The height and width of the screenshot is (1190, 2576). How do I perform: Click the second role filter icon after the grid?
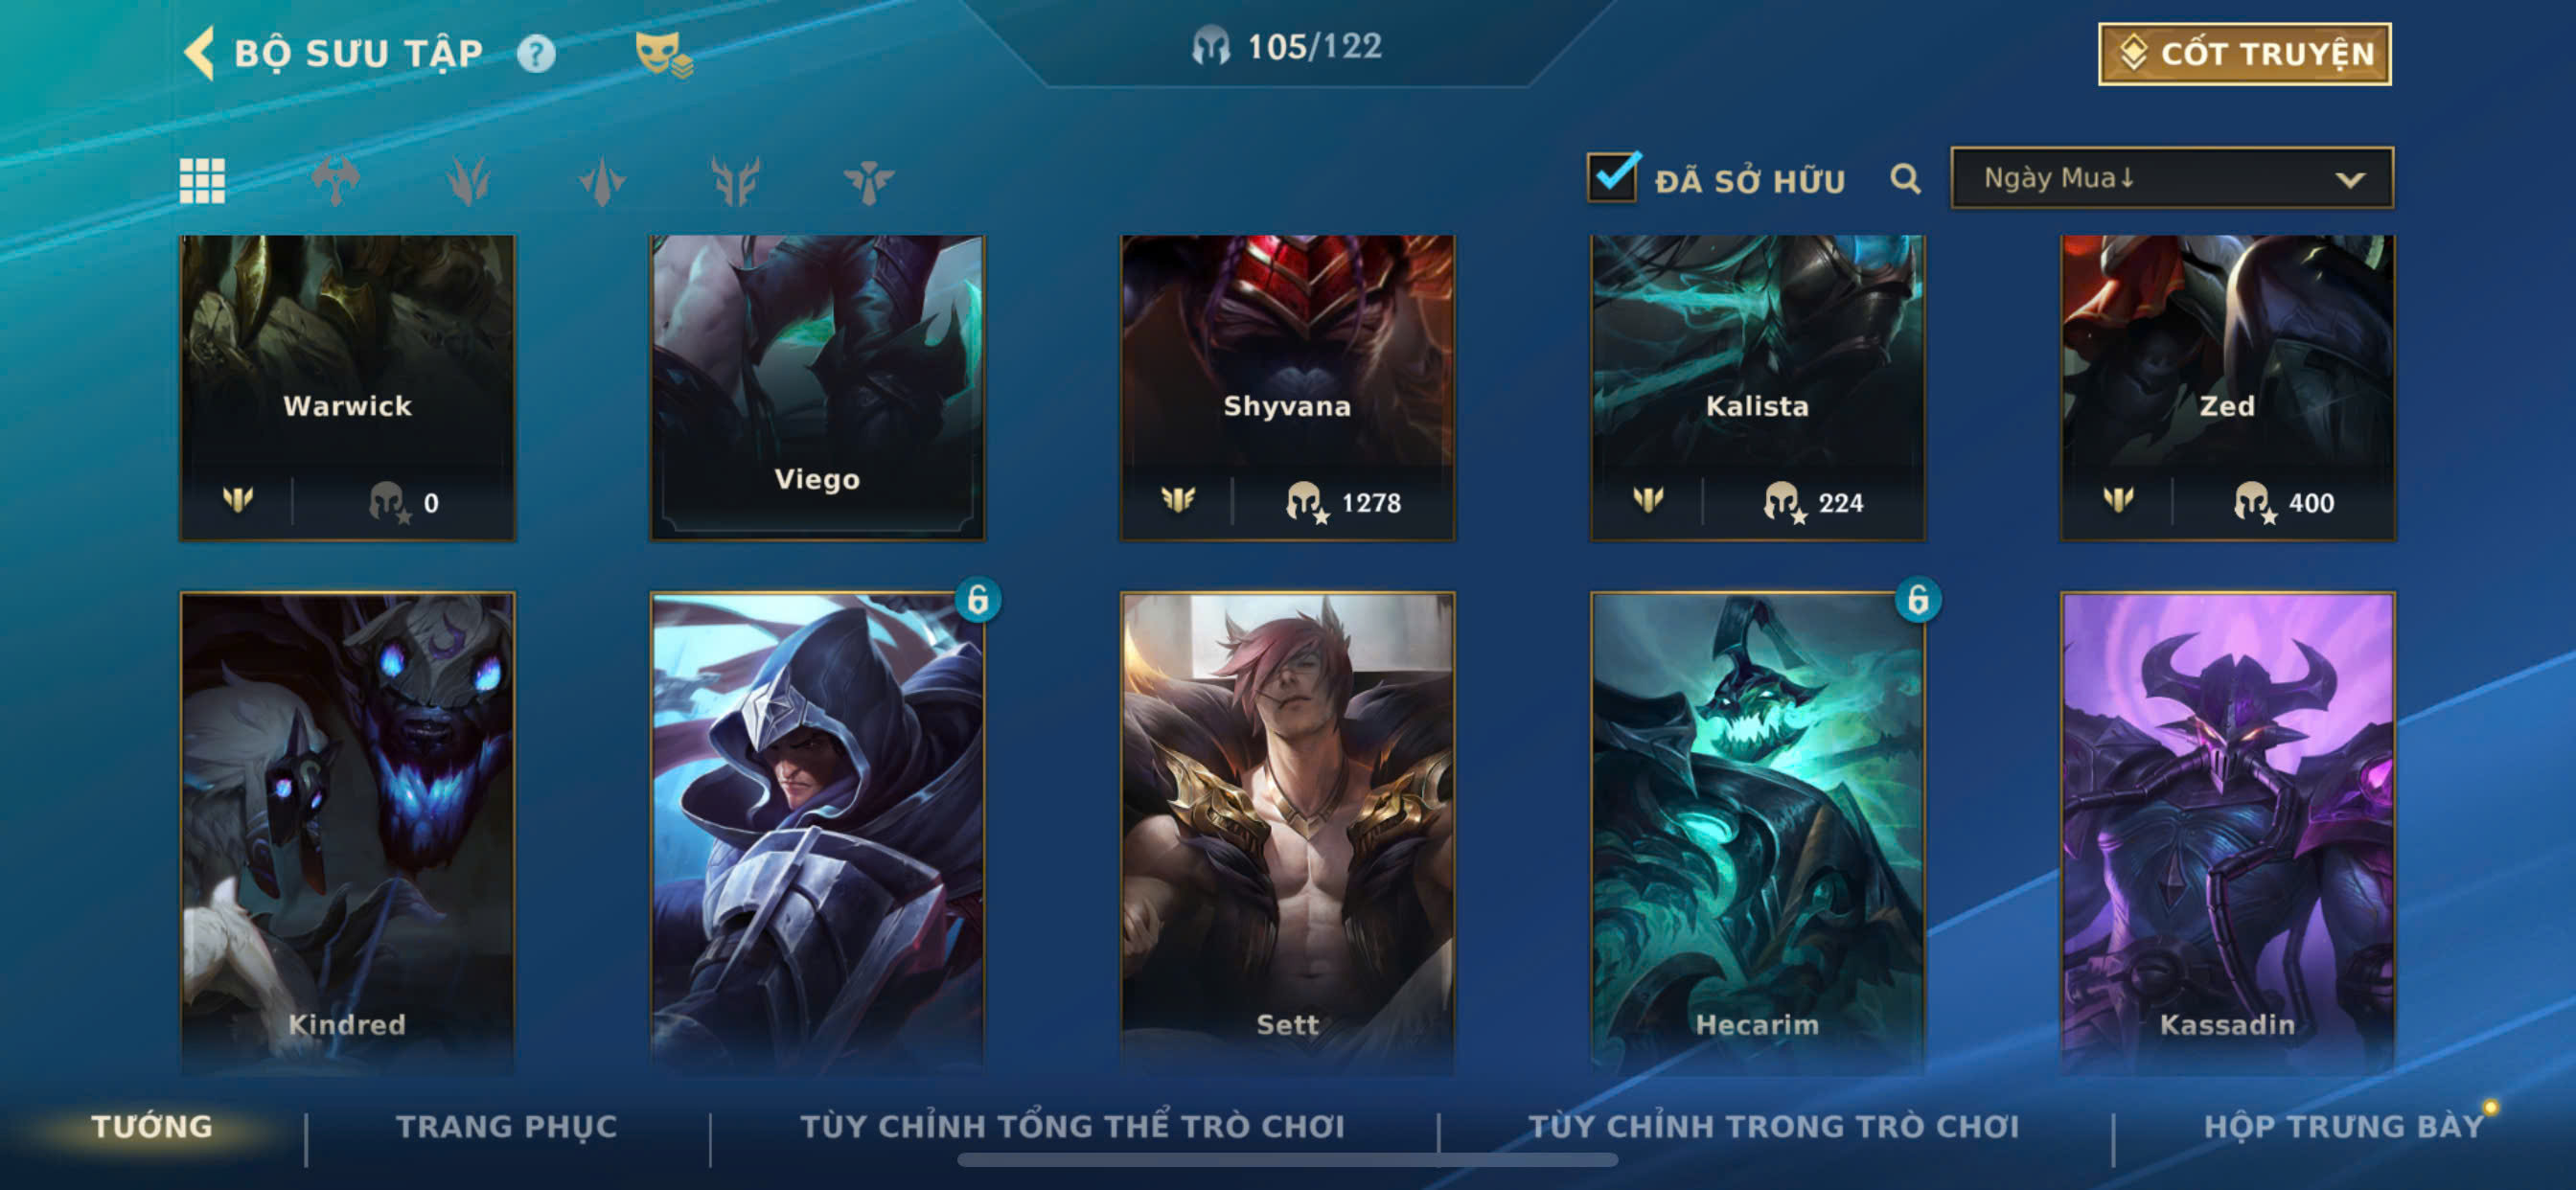pyautogui.click(x=468, y=181)
